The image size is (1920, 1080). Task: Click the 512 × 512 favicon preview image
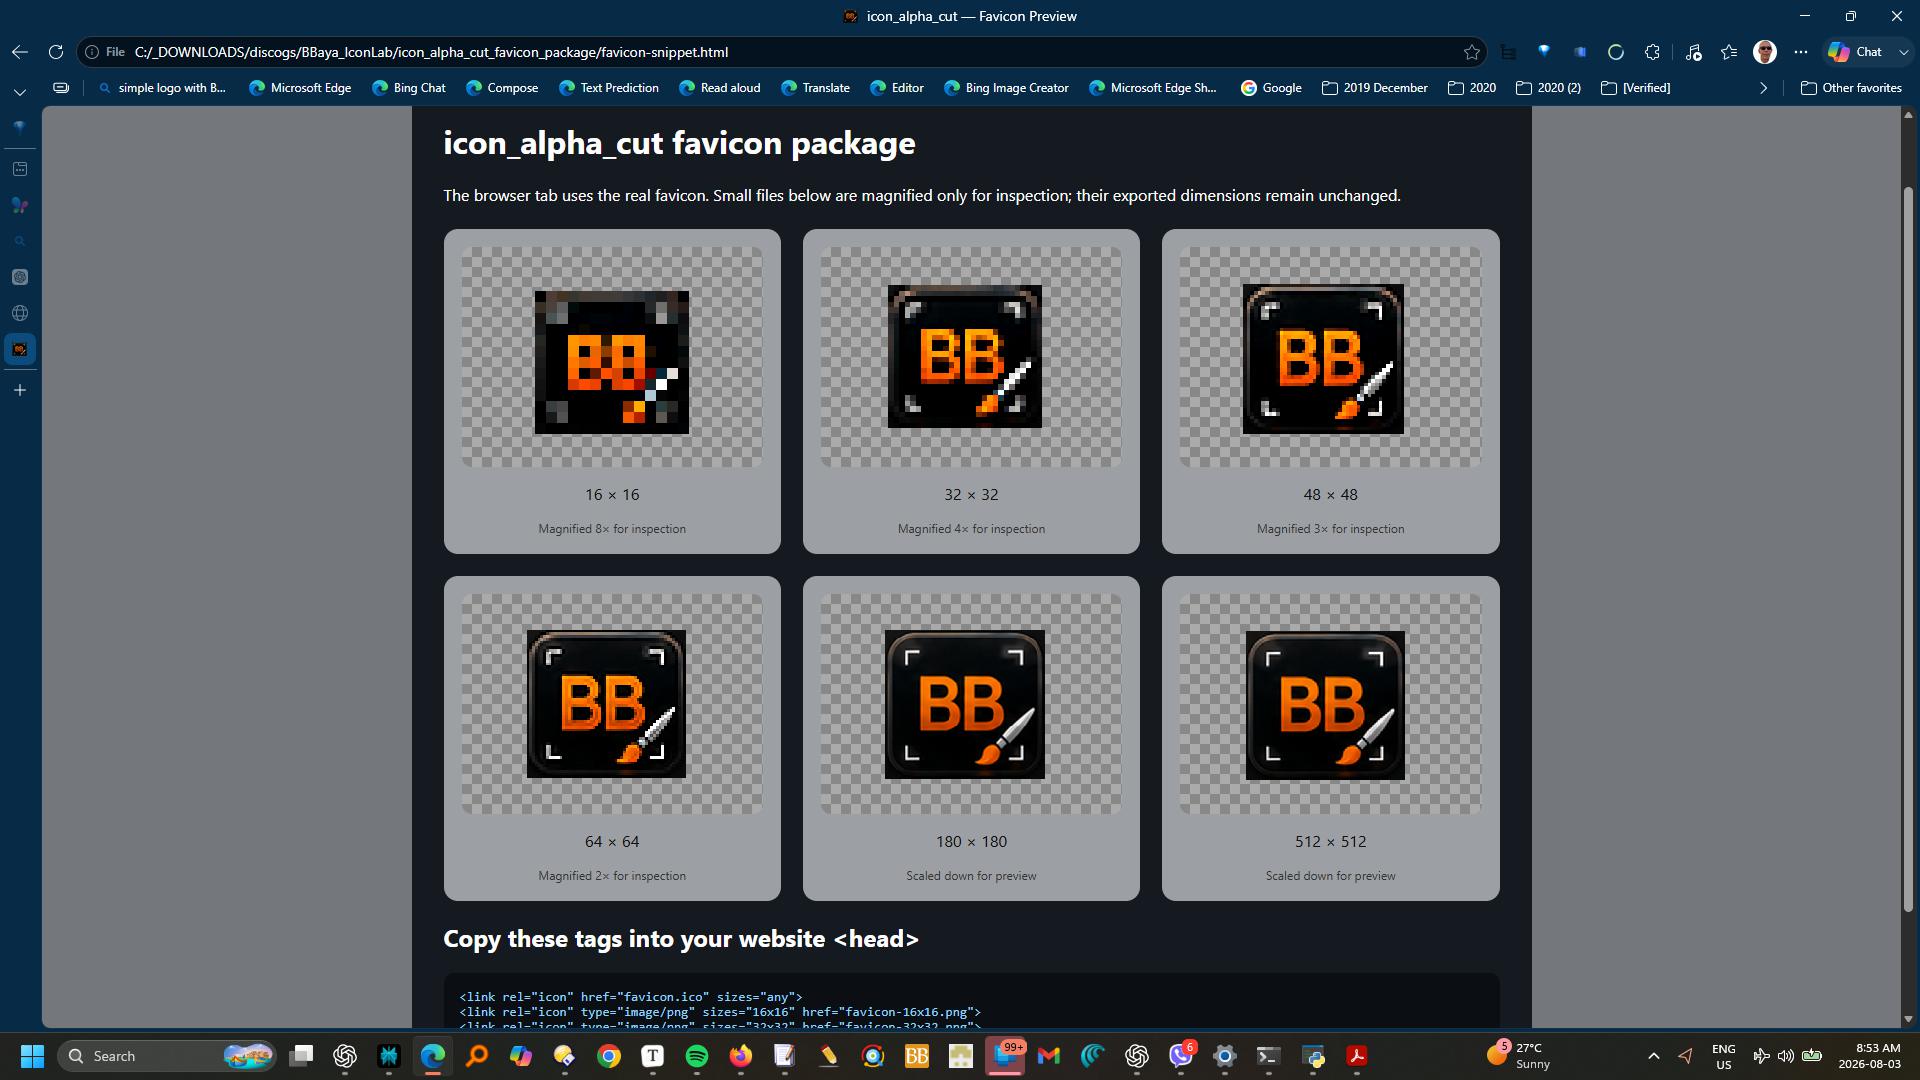(1325, 705)
